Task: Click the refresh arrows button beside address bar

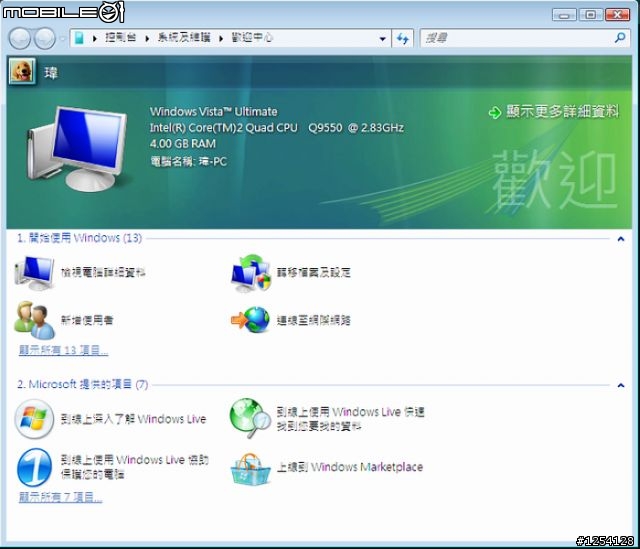Action: coord(402,38)
